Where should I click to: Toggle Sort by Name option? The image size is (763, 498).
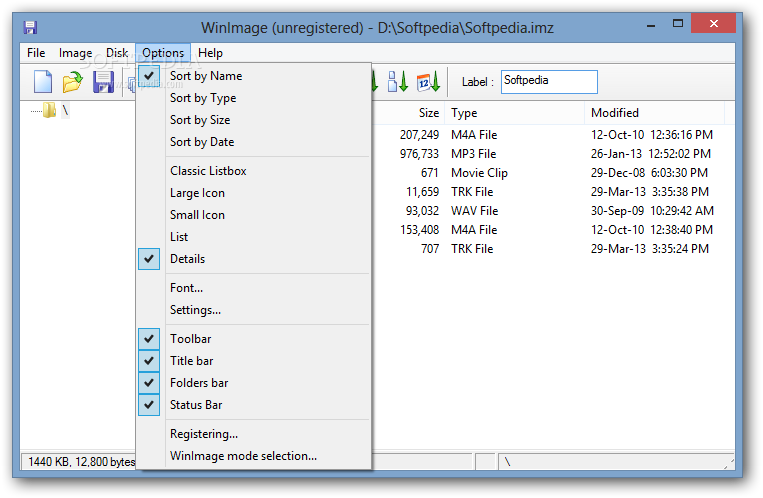coord(253,76)
